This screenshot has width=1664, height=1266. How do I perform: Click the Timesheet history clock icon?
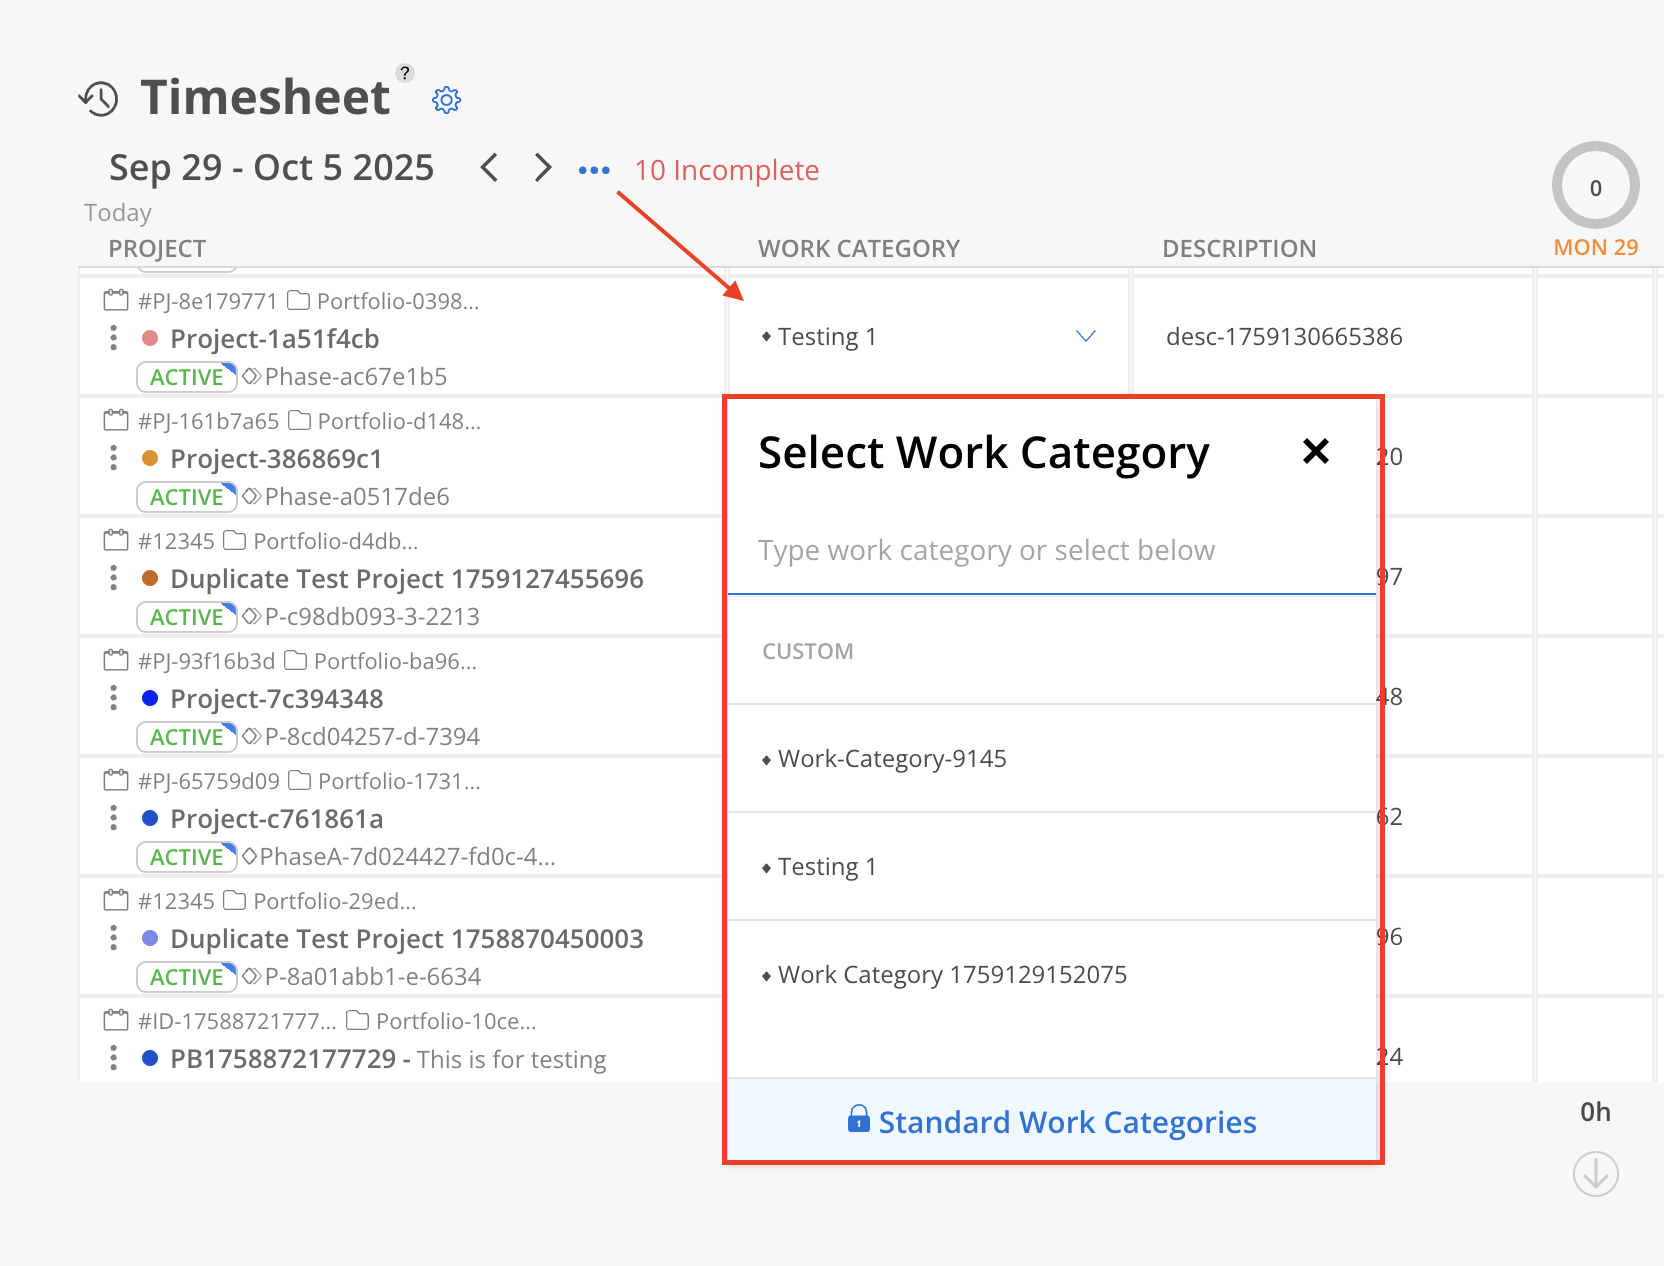click(99, 98)
